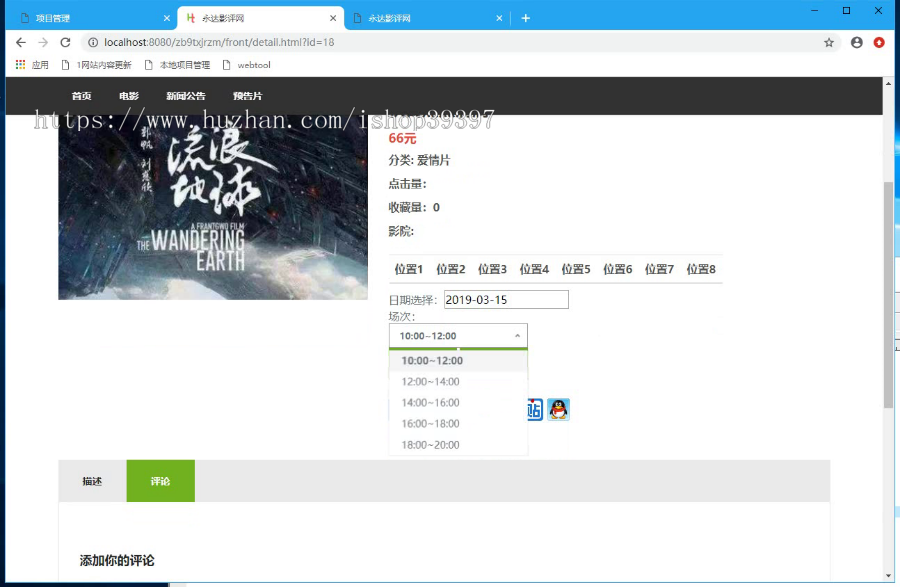The width and height of the screenshot is (900, 587).
Task: Switch to the 评论 tab
Action: coord(161,481)
